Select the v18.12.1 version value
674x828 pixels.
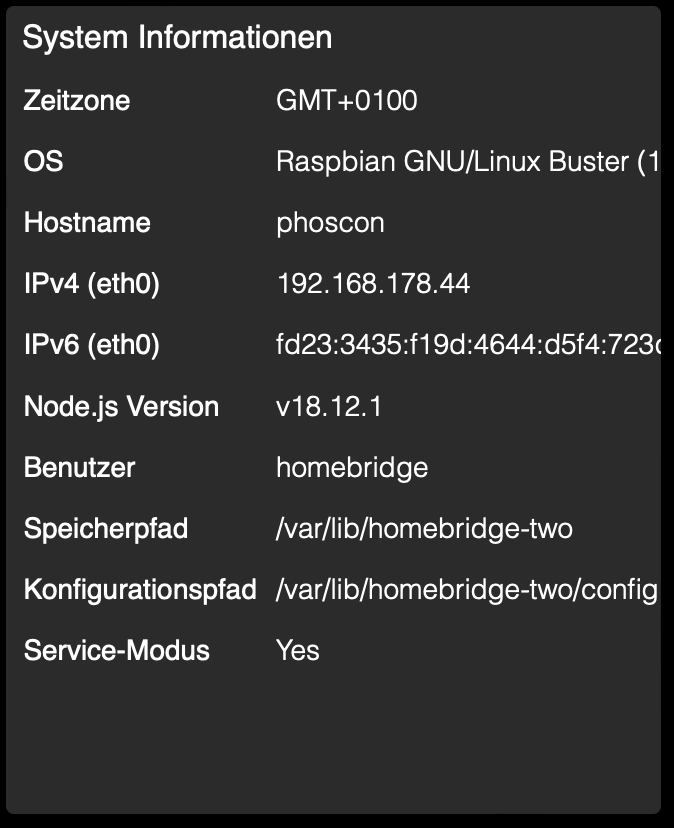pos(329,406)
